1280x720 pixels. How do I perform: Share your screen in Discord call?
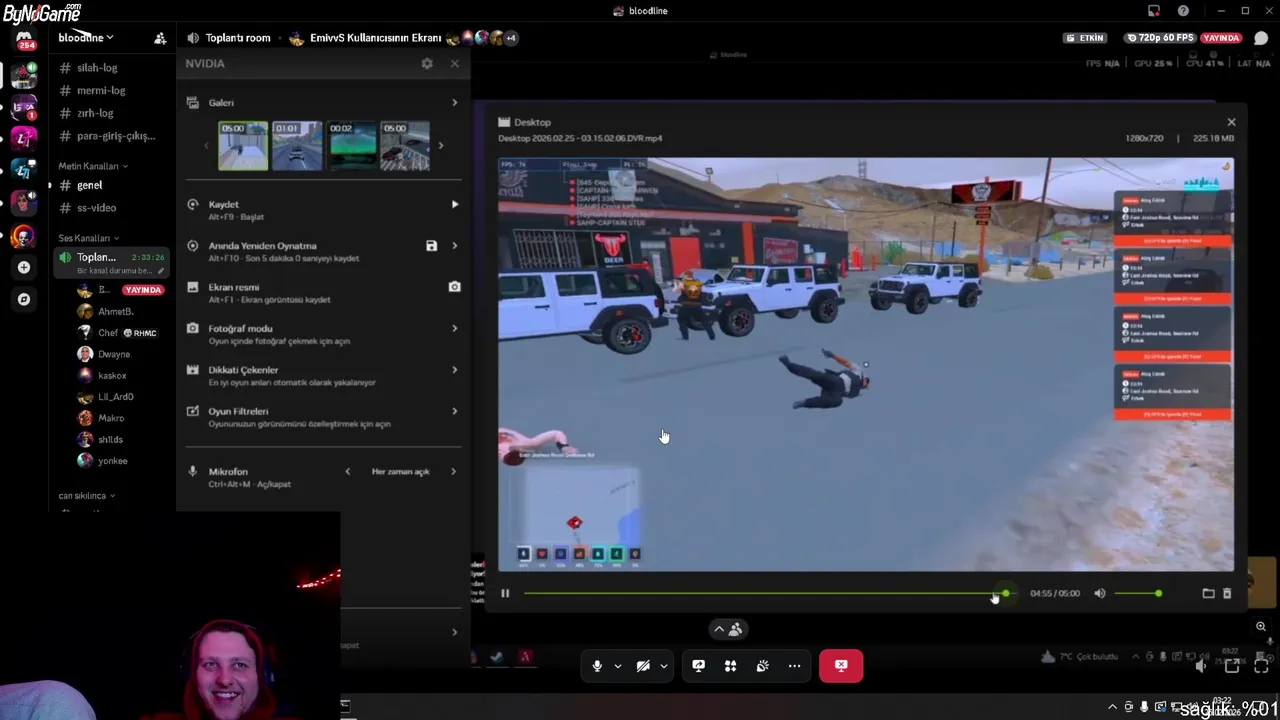[698, 666]
